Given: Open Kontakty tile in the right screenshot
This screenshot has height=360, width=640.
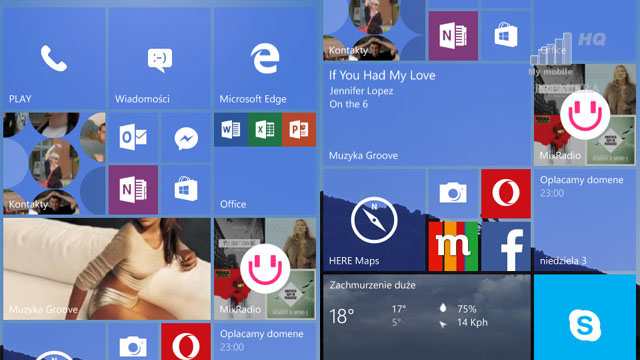Looking at the screenshot, I should [374, 30].
